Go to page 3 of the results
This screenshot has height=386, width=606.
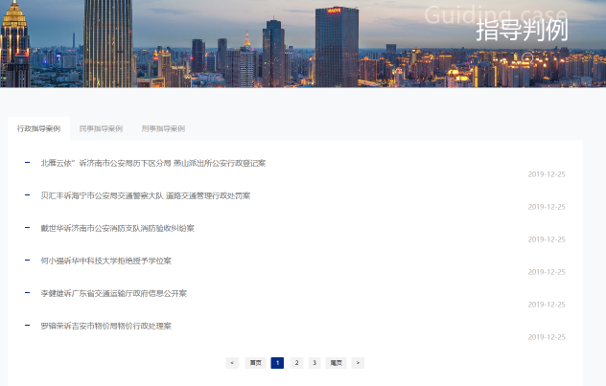click(315, 363)
